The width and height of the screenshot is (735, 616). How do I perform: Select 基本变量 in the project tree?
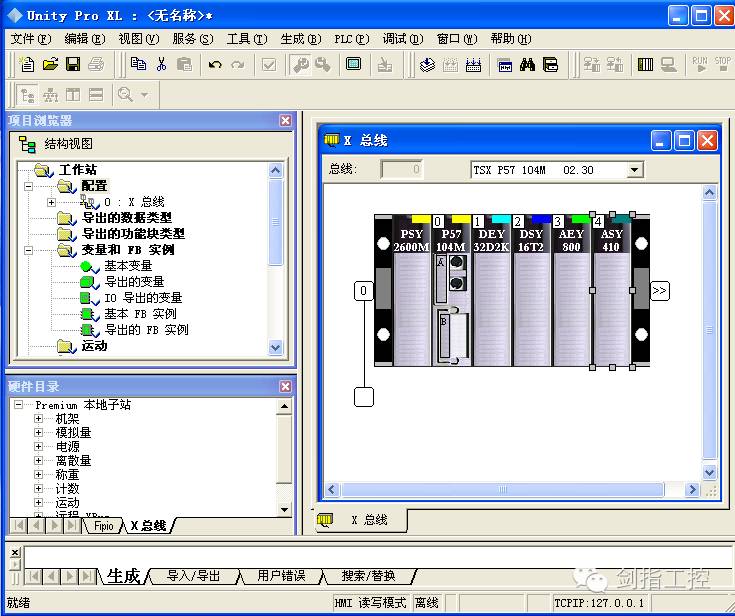128,266
